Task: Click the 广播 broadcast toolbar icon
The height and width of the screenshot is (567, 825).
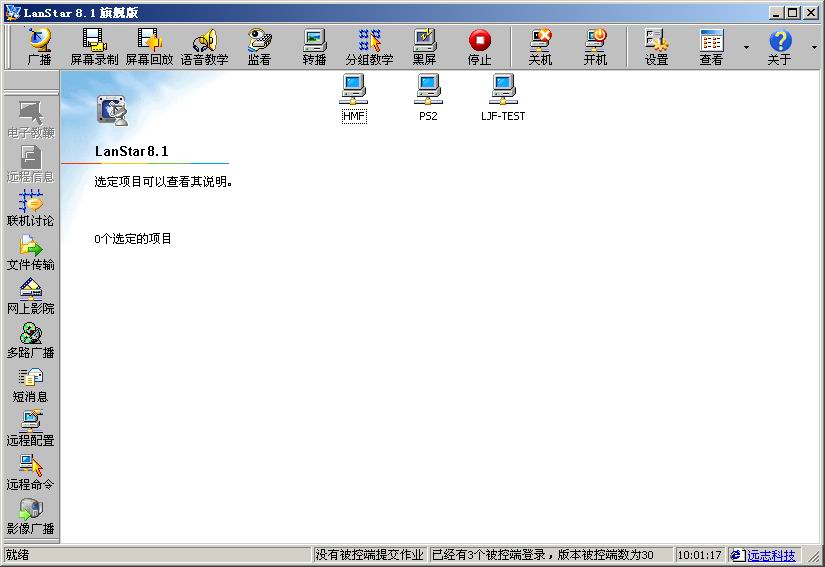Action: [x=39, y=46]
